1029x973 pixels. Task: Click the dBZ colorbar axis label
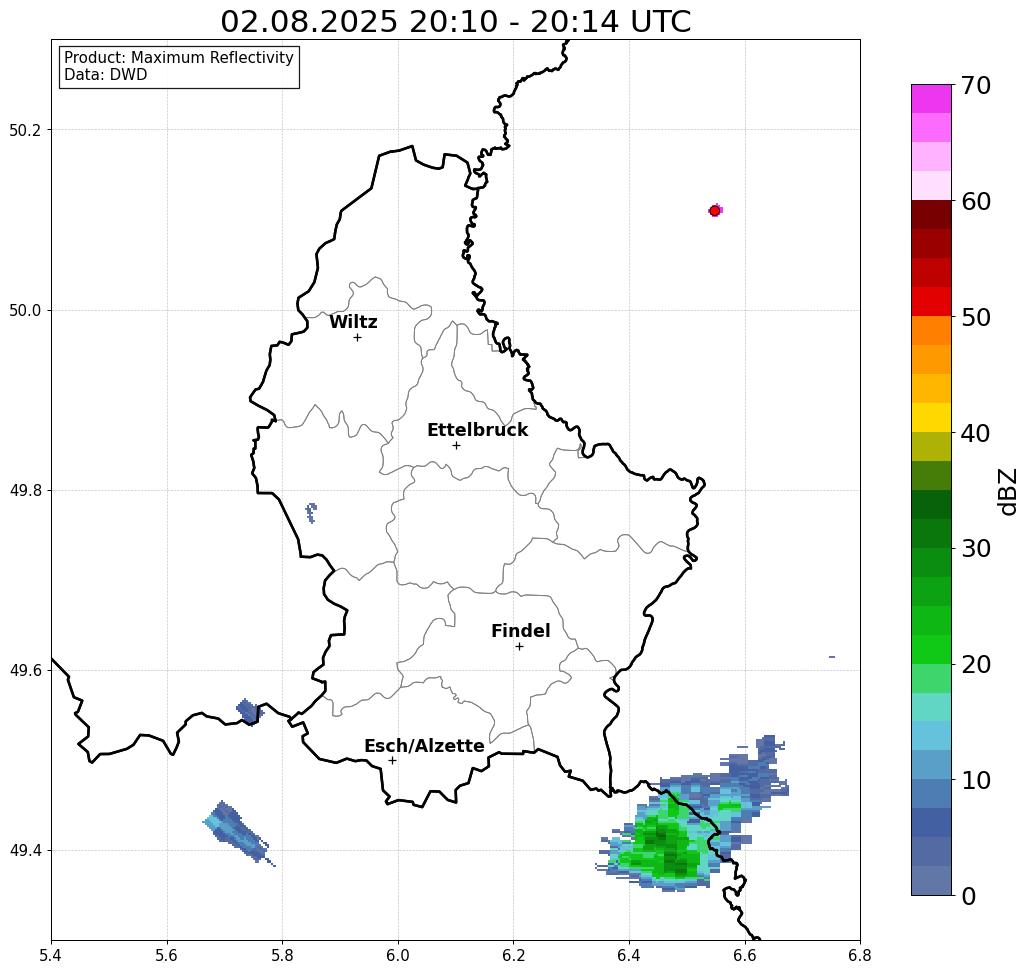pos(1008,491)
